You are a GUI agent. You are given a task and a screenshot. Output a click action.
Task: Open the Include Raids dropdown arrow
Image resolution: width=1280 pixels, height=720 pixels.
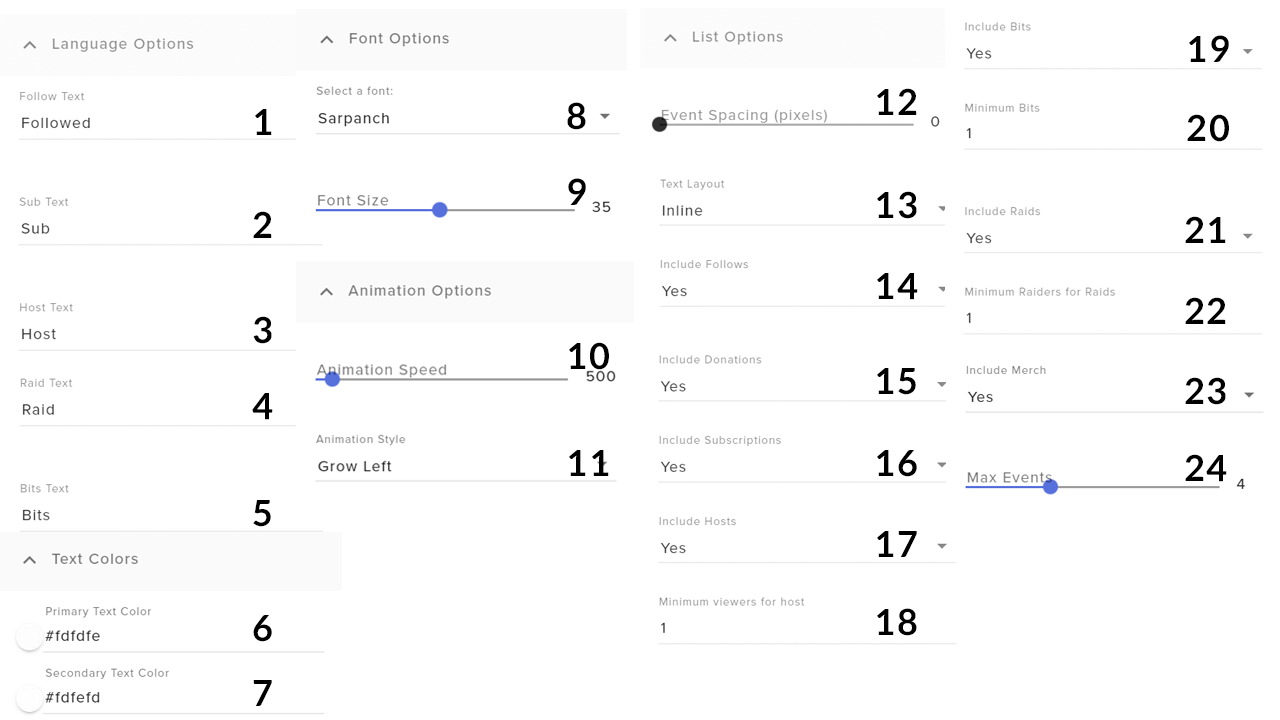pyautogui.click(x=1247, y=237)
